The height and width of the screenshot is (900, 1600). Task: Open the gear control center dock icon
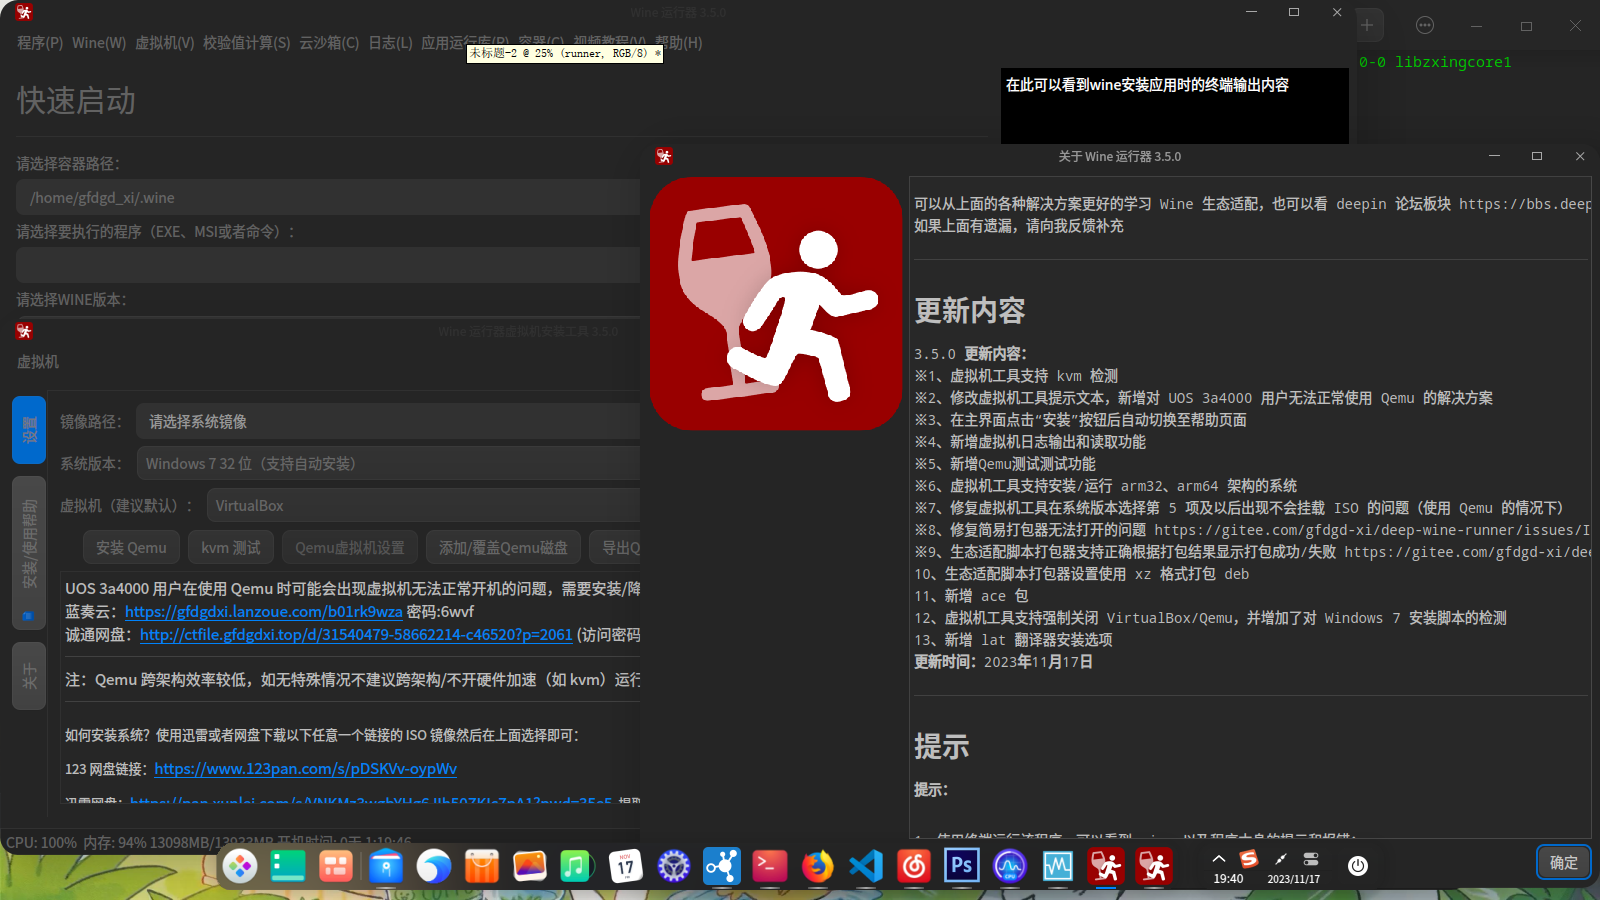(x=673, y=866)
